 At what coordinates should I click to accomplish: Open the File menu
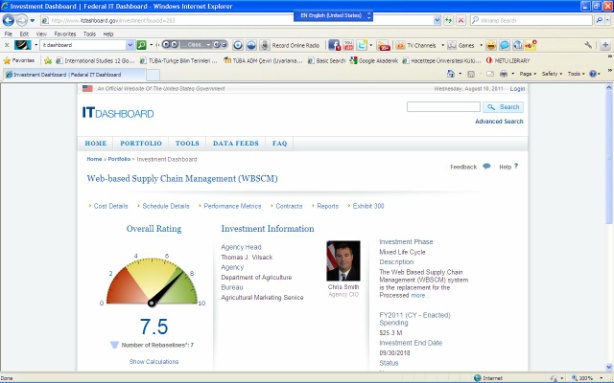(x=8, y=34)
